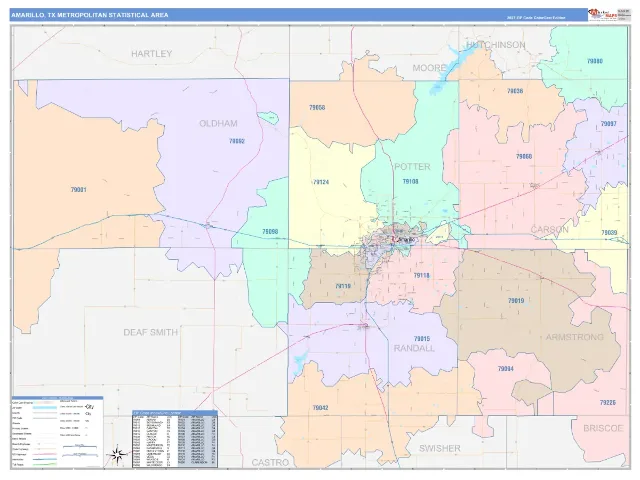
Task: Click the Amarillo Metropolitan Statistical Area title
Action: click(89, 15)
